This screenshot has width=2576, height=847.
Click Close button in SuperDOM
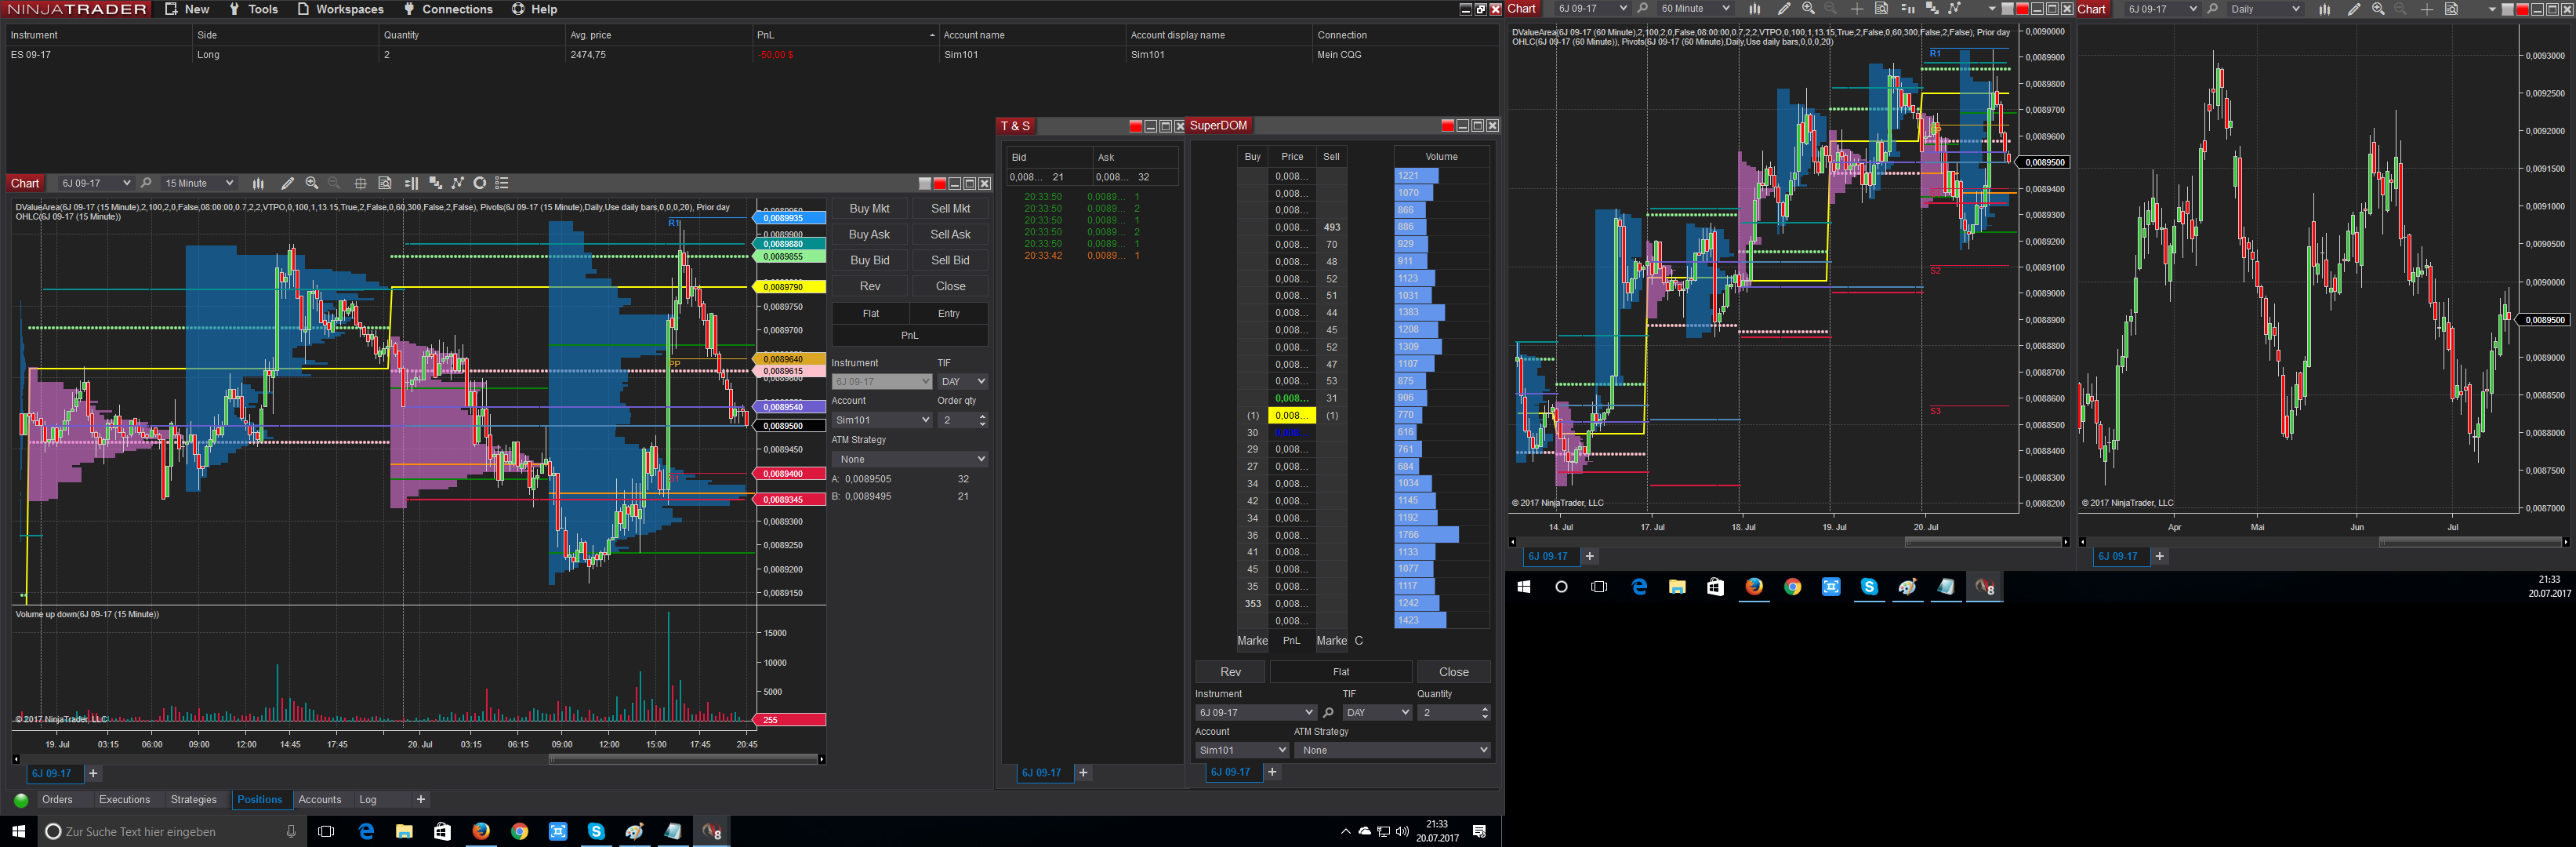pos(1454,672)
